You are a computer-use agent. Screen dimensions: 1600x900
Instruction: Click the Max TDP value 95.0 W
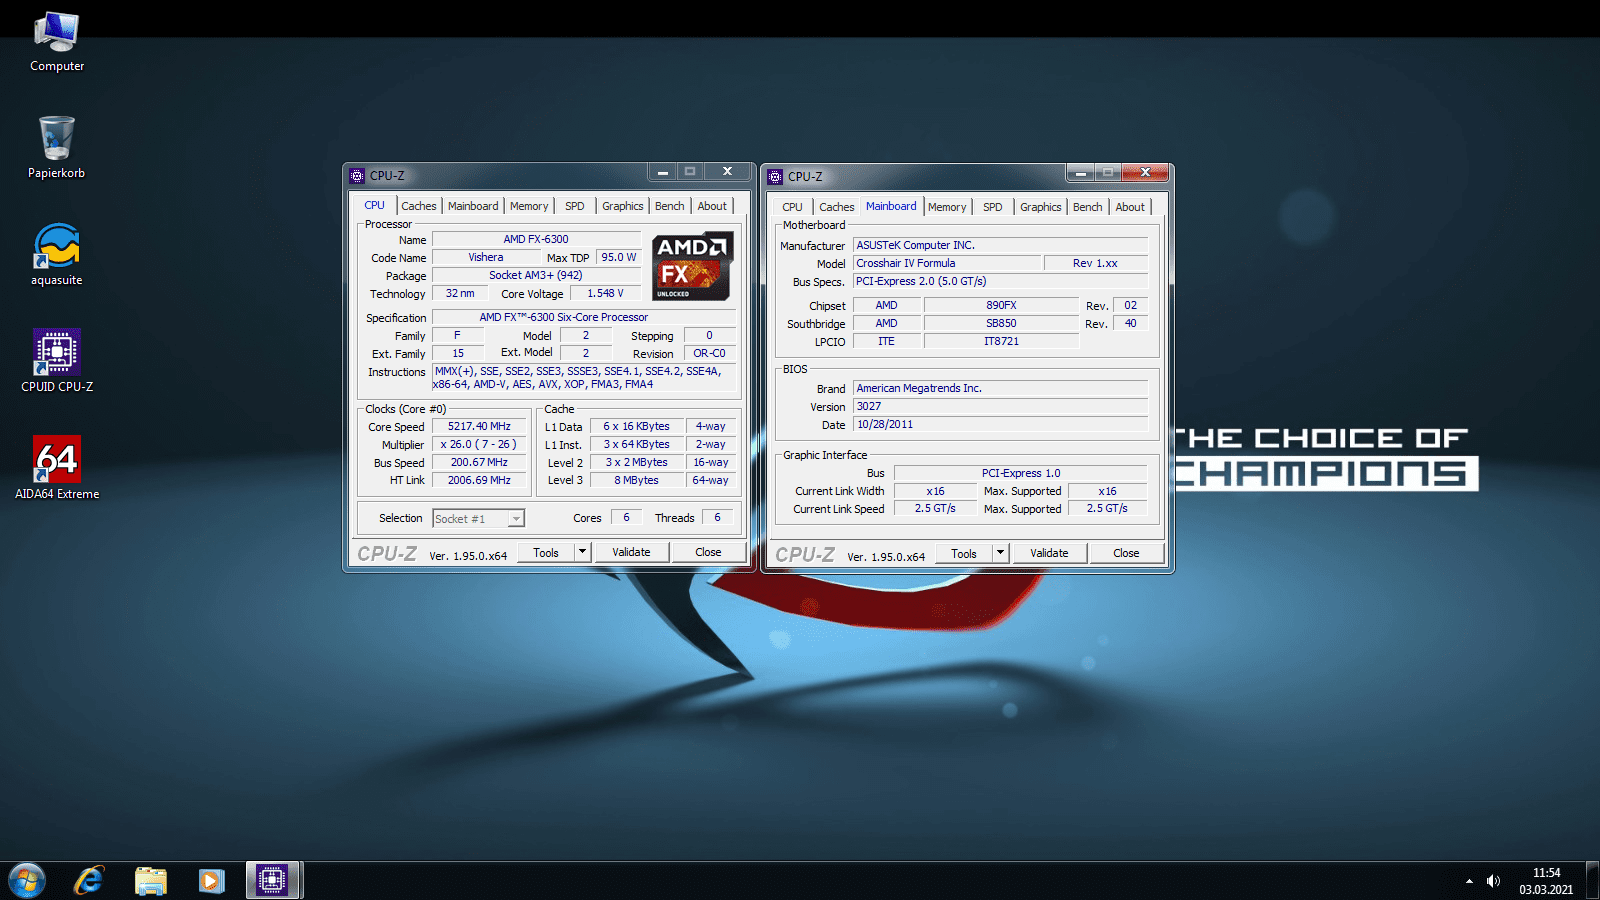[x=619, y=257]
